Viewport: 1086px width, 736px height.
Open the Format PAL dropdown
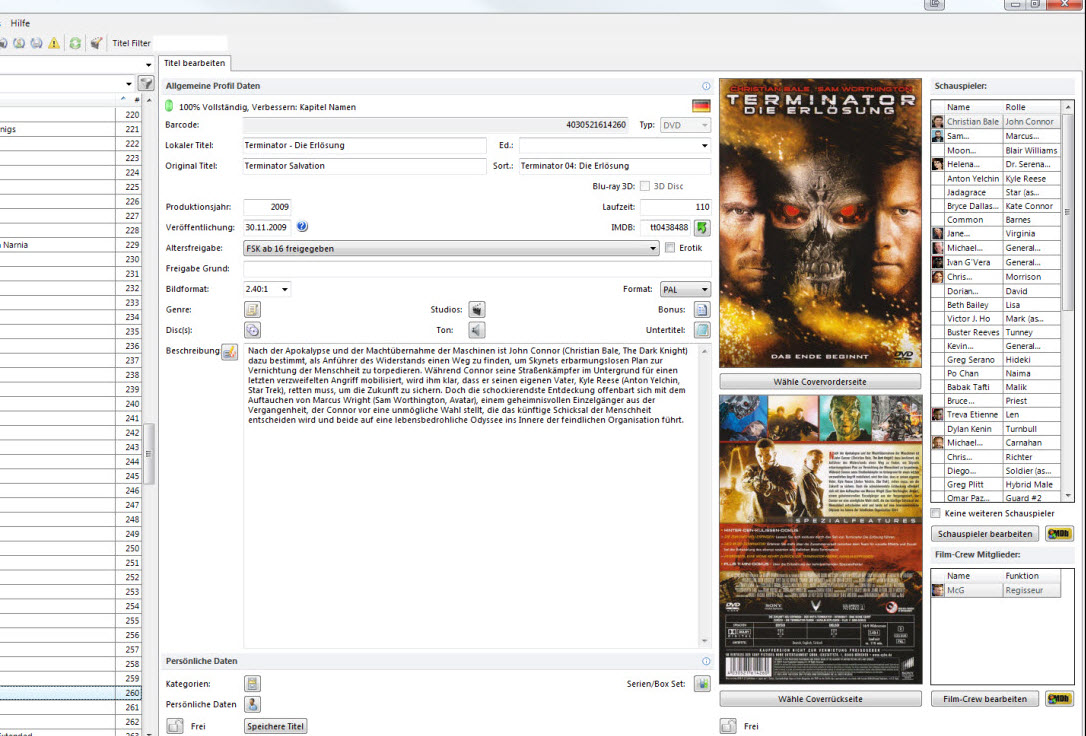685,289
